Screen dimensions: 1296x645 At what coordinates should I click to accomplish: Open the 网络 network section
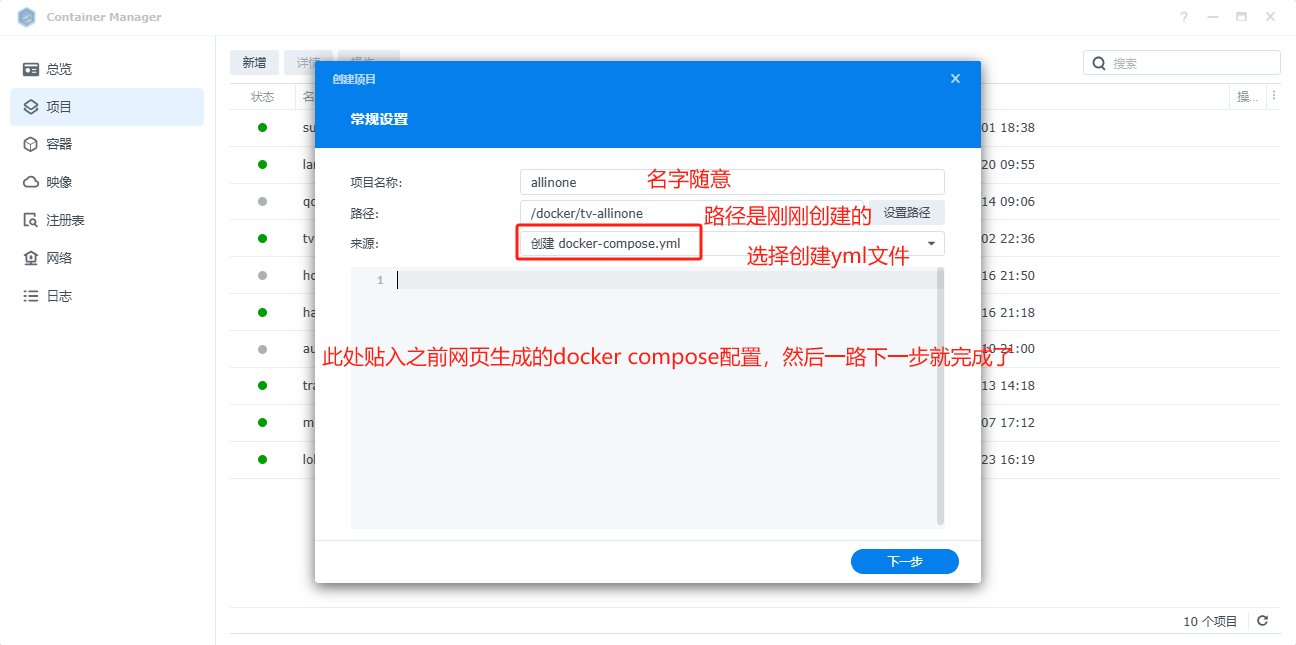click(x=58, y=258)
